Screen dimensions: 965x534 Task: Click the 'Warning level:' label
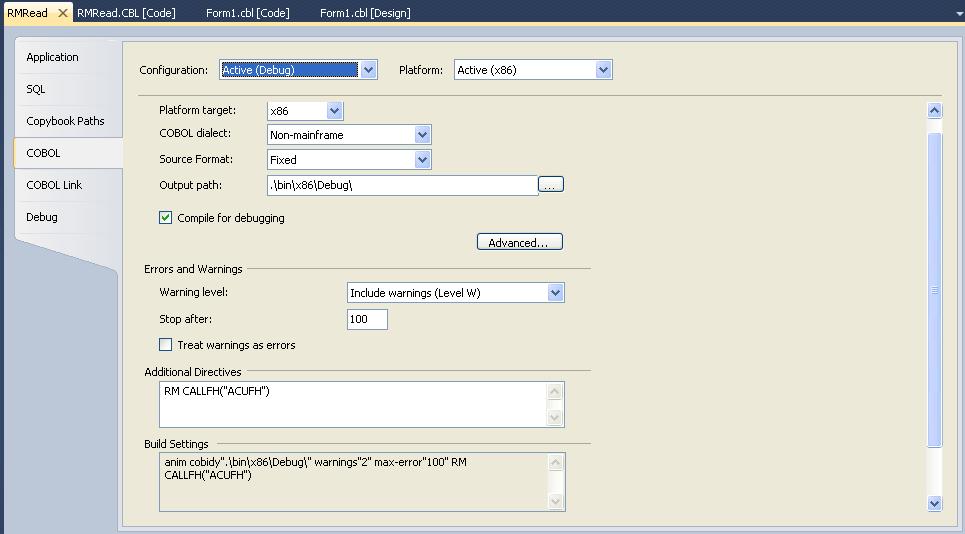[194, 292]
